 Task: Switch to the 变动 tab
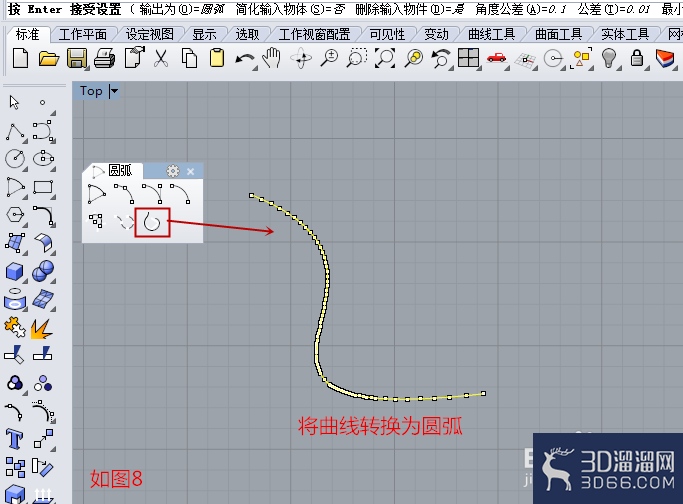[x=436, y=34]
